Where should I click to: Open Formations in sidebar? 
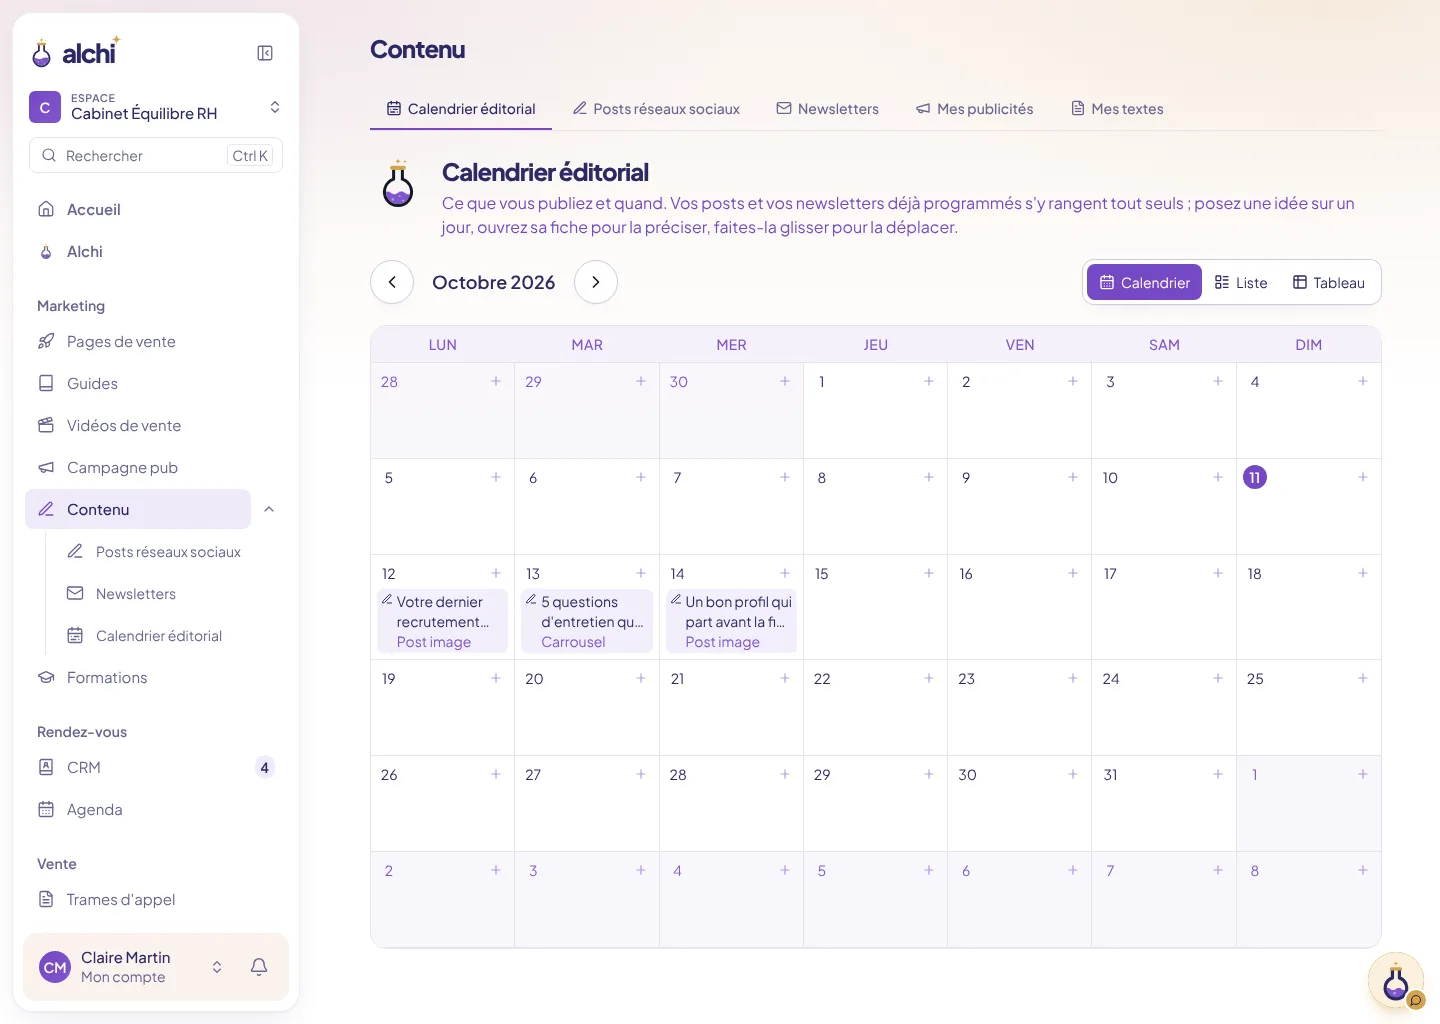pos(156,678)
